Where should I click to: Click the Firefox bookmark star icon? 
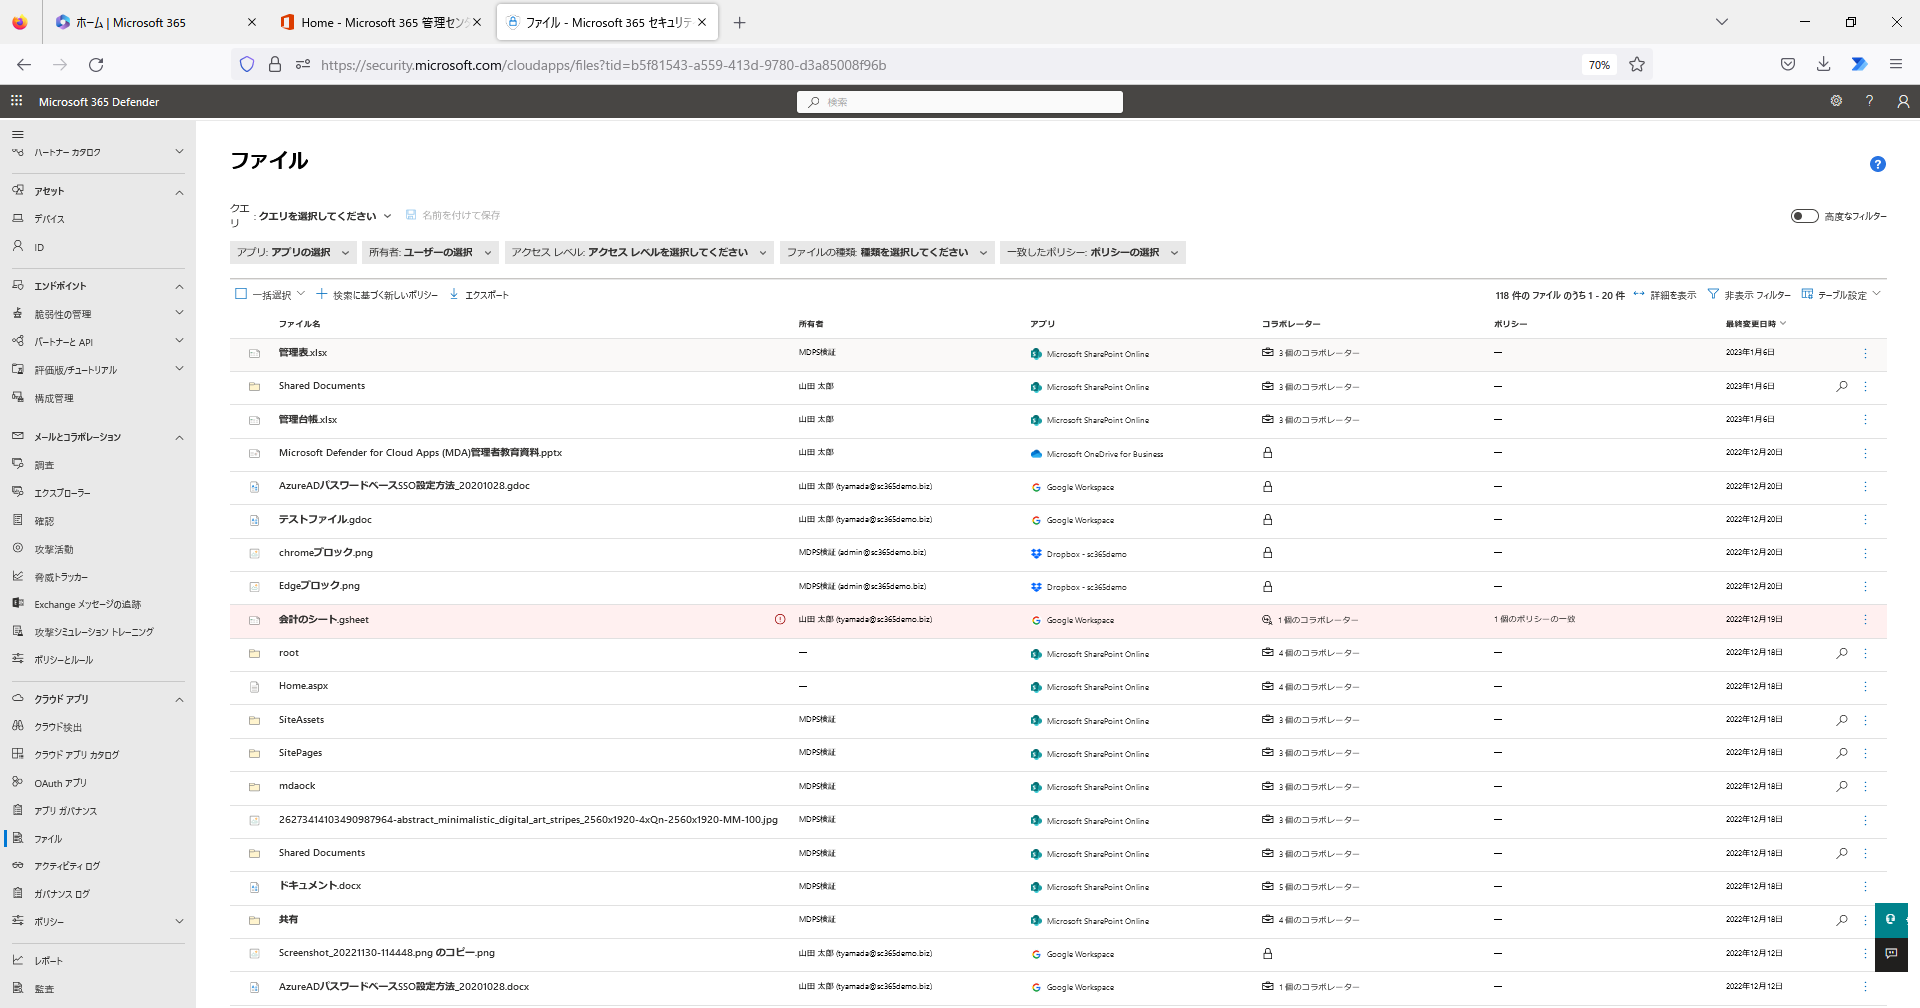pyautogui.click(x=1637, y=64)
